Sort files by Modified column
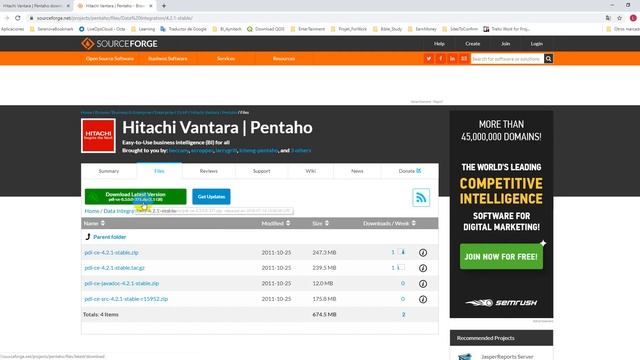Screen dimensions: 640x360 pyautogui.click(x=276, y=223)
